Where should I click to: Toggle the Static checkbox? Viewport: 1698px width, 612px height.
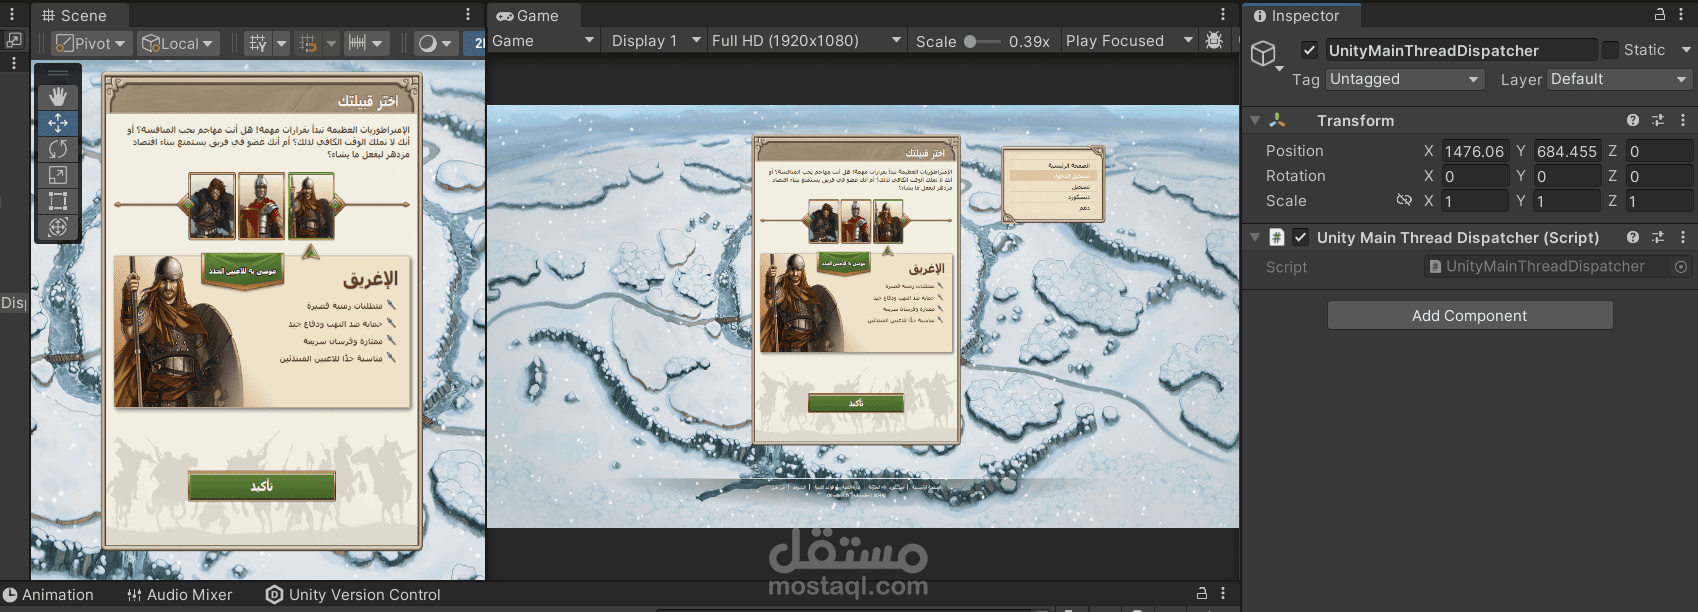coord(1610,50)
